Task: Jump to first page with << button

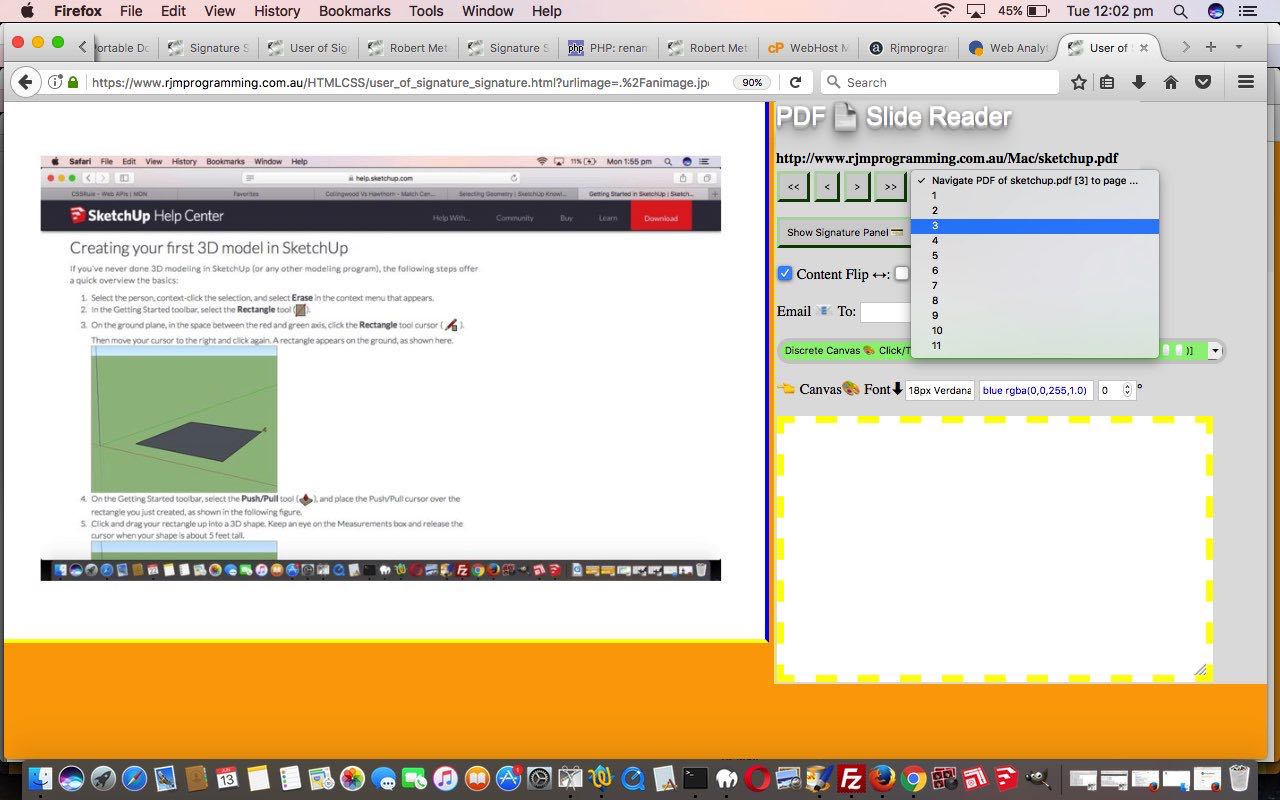Action: [793, 187]
